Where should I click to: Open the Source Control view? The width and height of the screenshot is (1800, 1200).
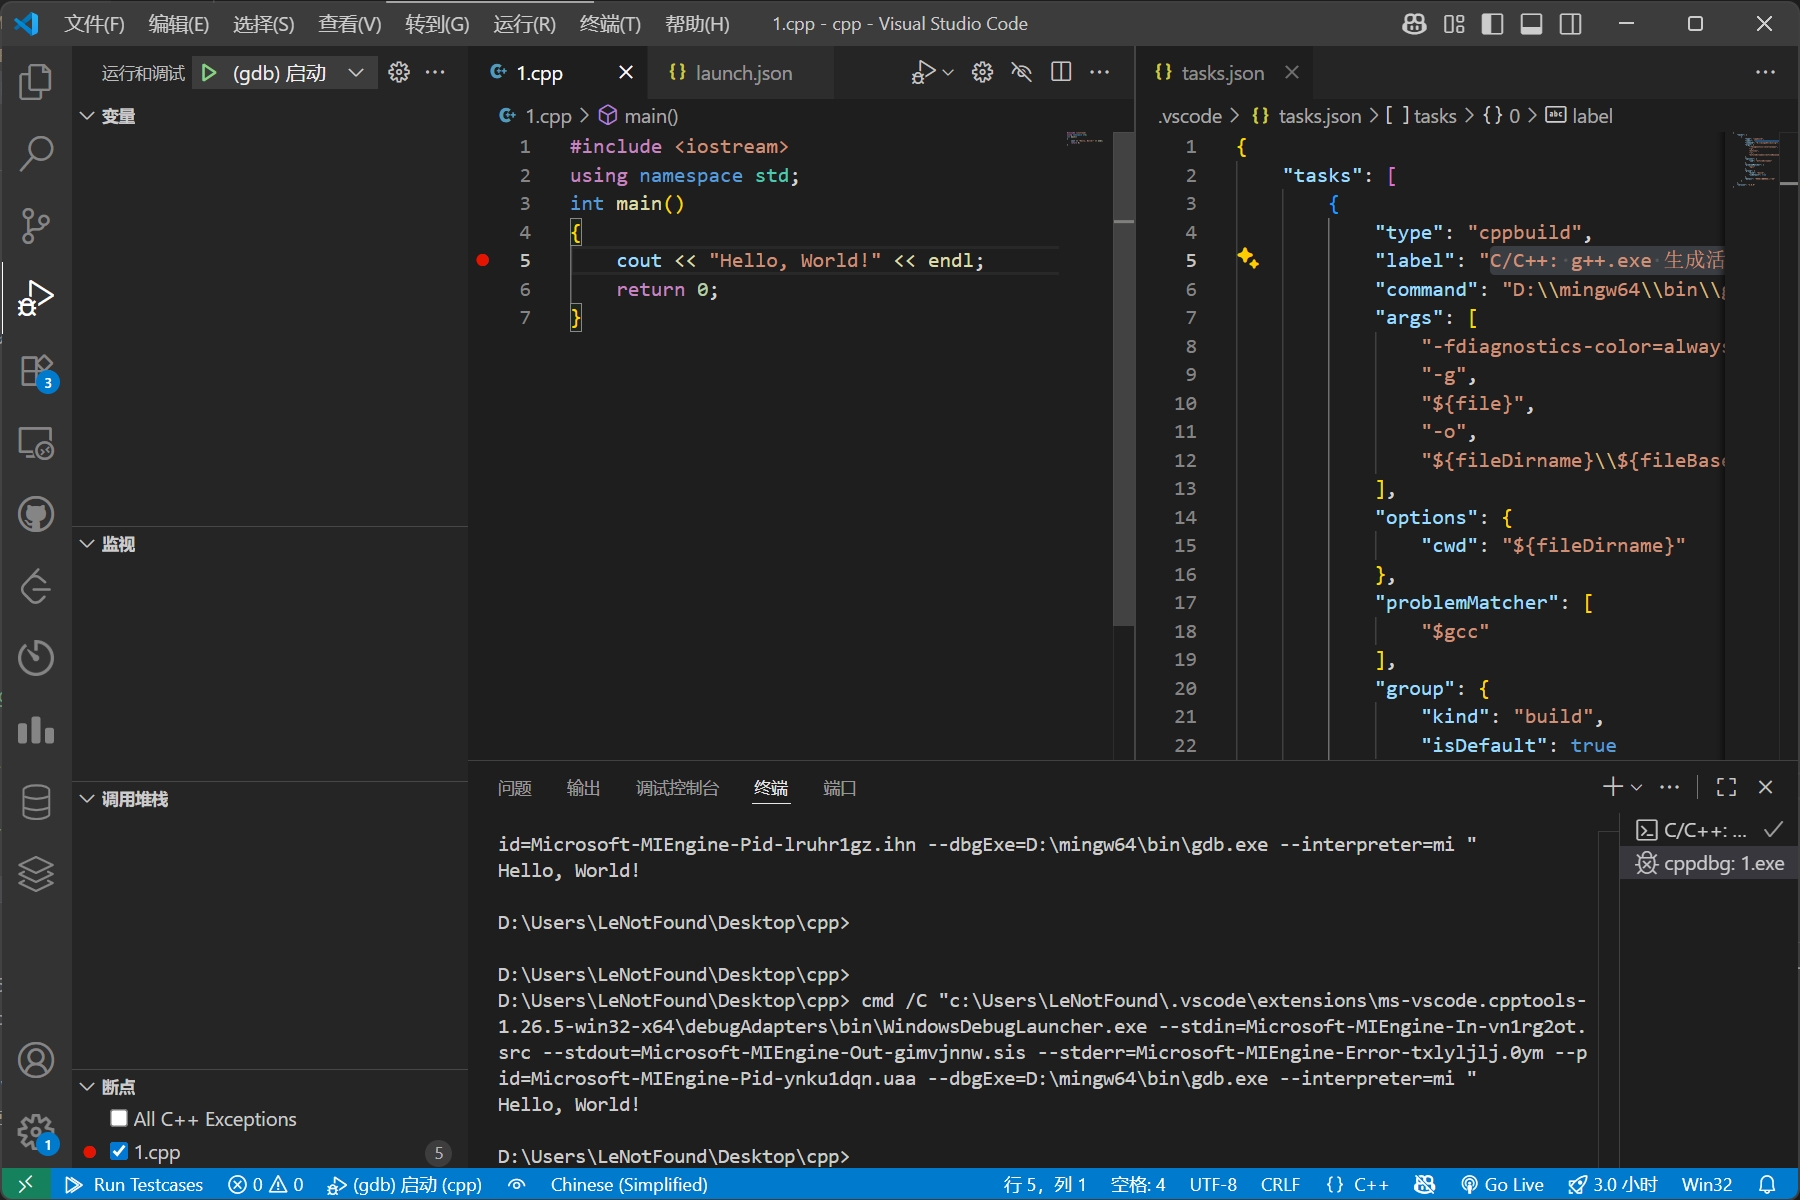(x=36, y=225)
